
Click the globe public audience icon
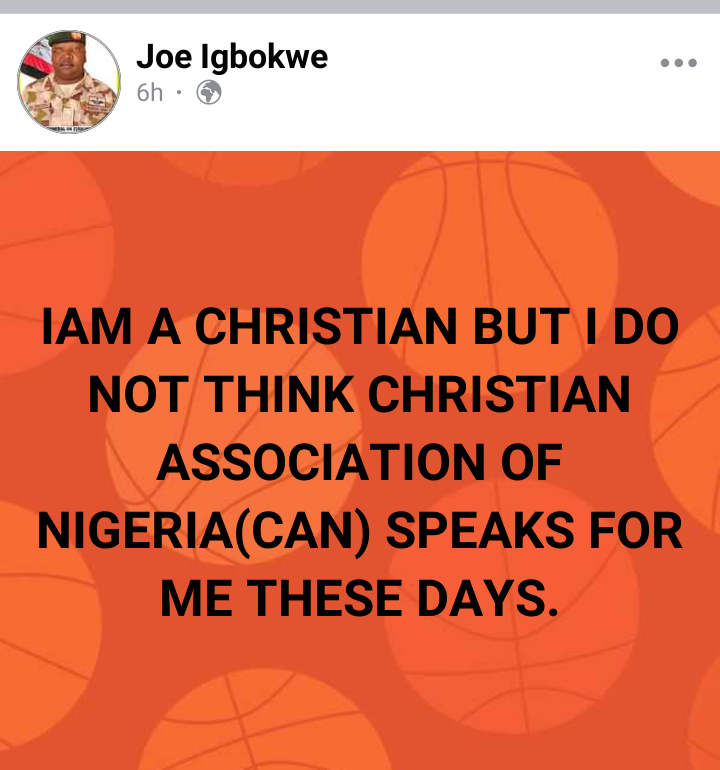(x=209, y=92)
